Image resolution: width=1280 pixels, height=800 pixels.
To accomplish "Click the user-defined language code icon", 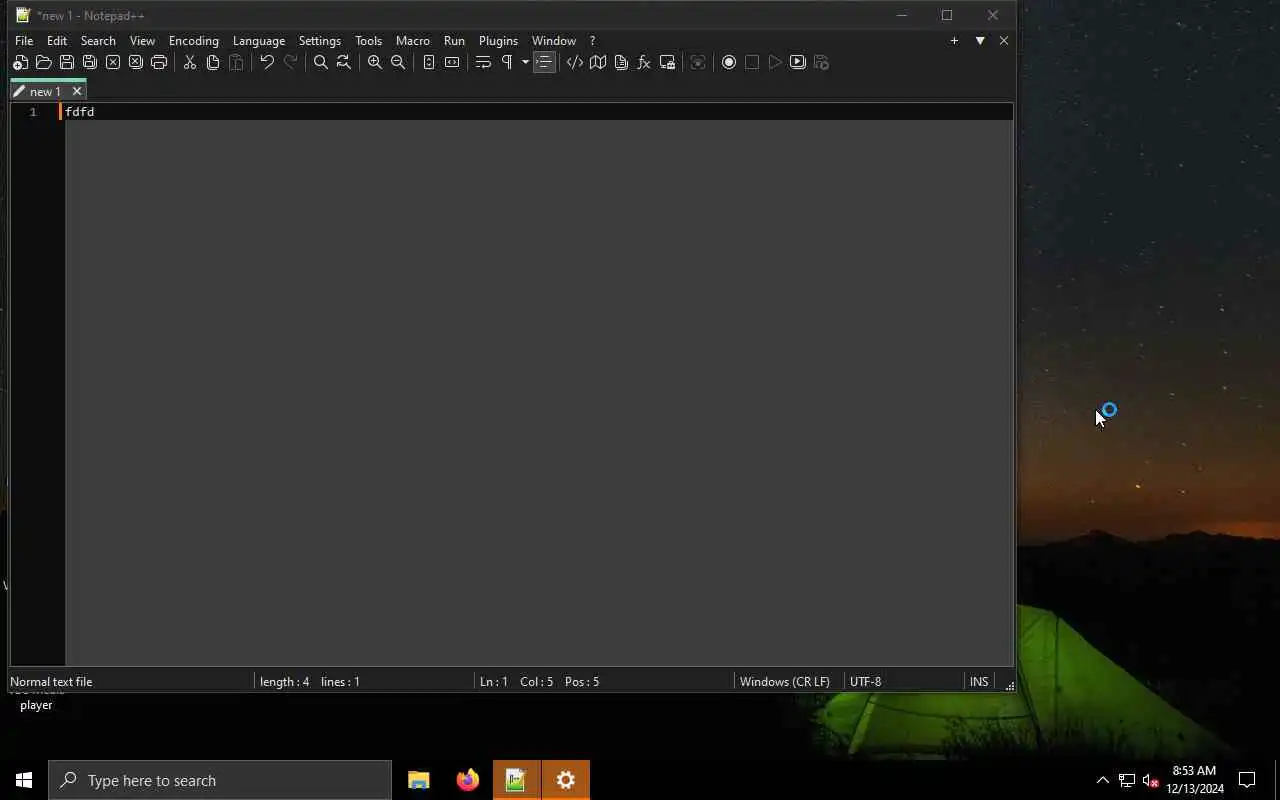I will click(x=574, y=62).
